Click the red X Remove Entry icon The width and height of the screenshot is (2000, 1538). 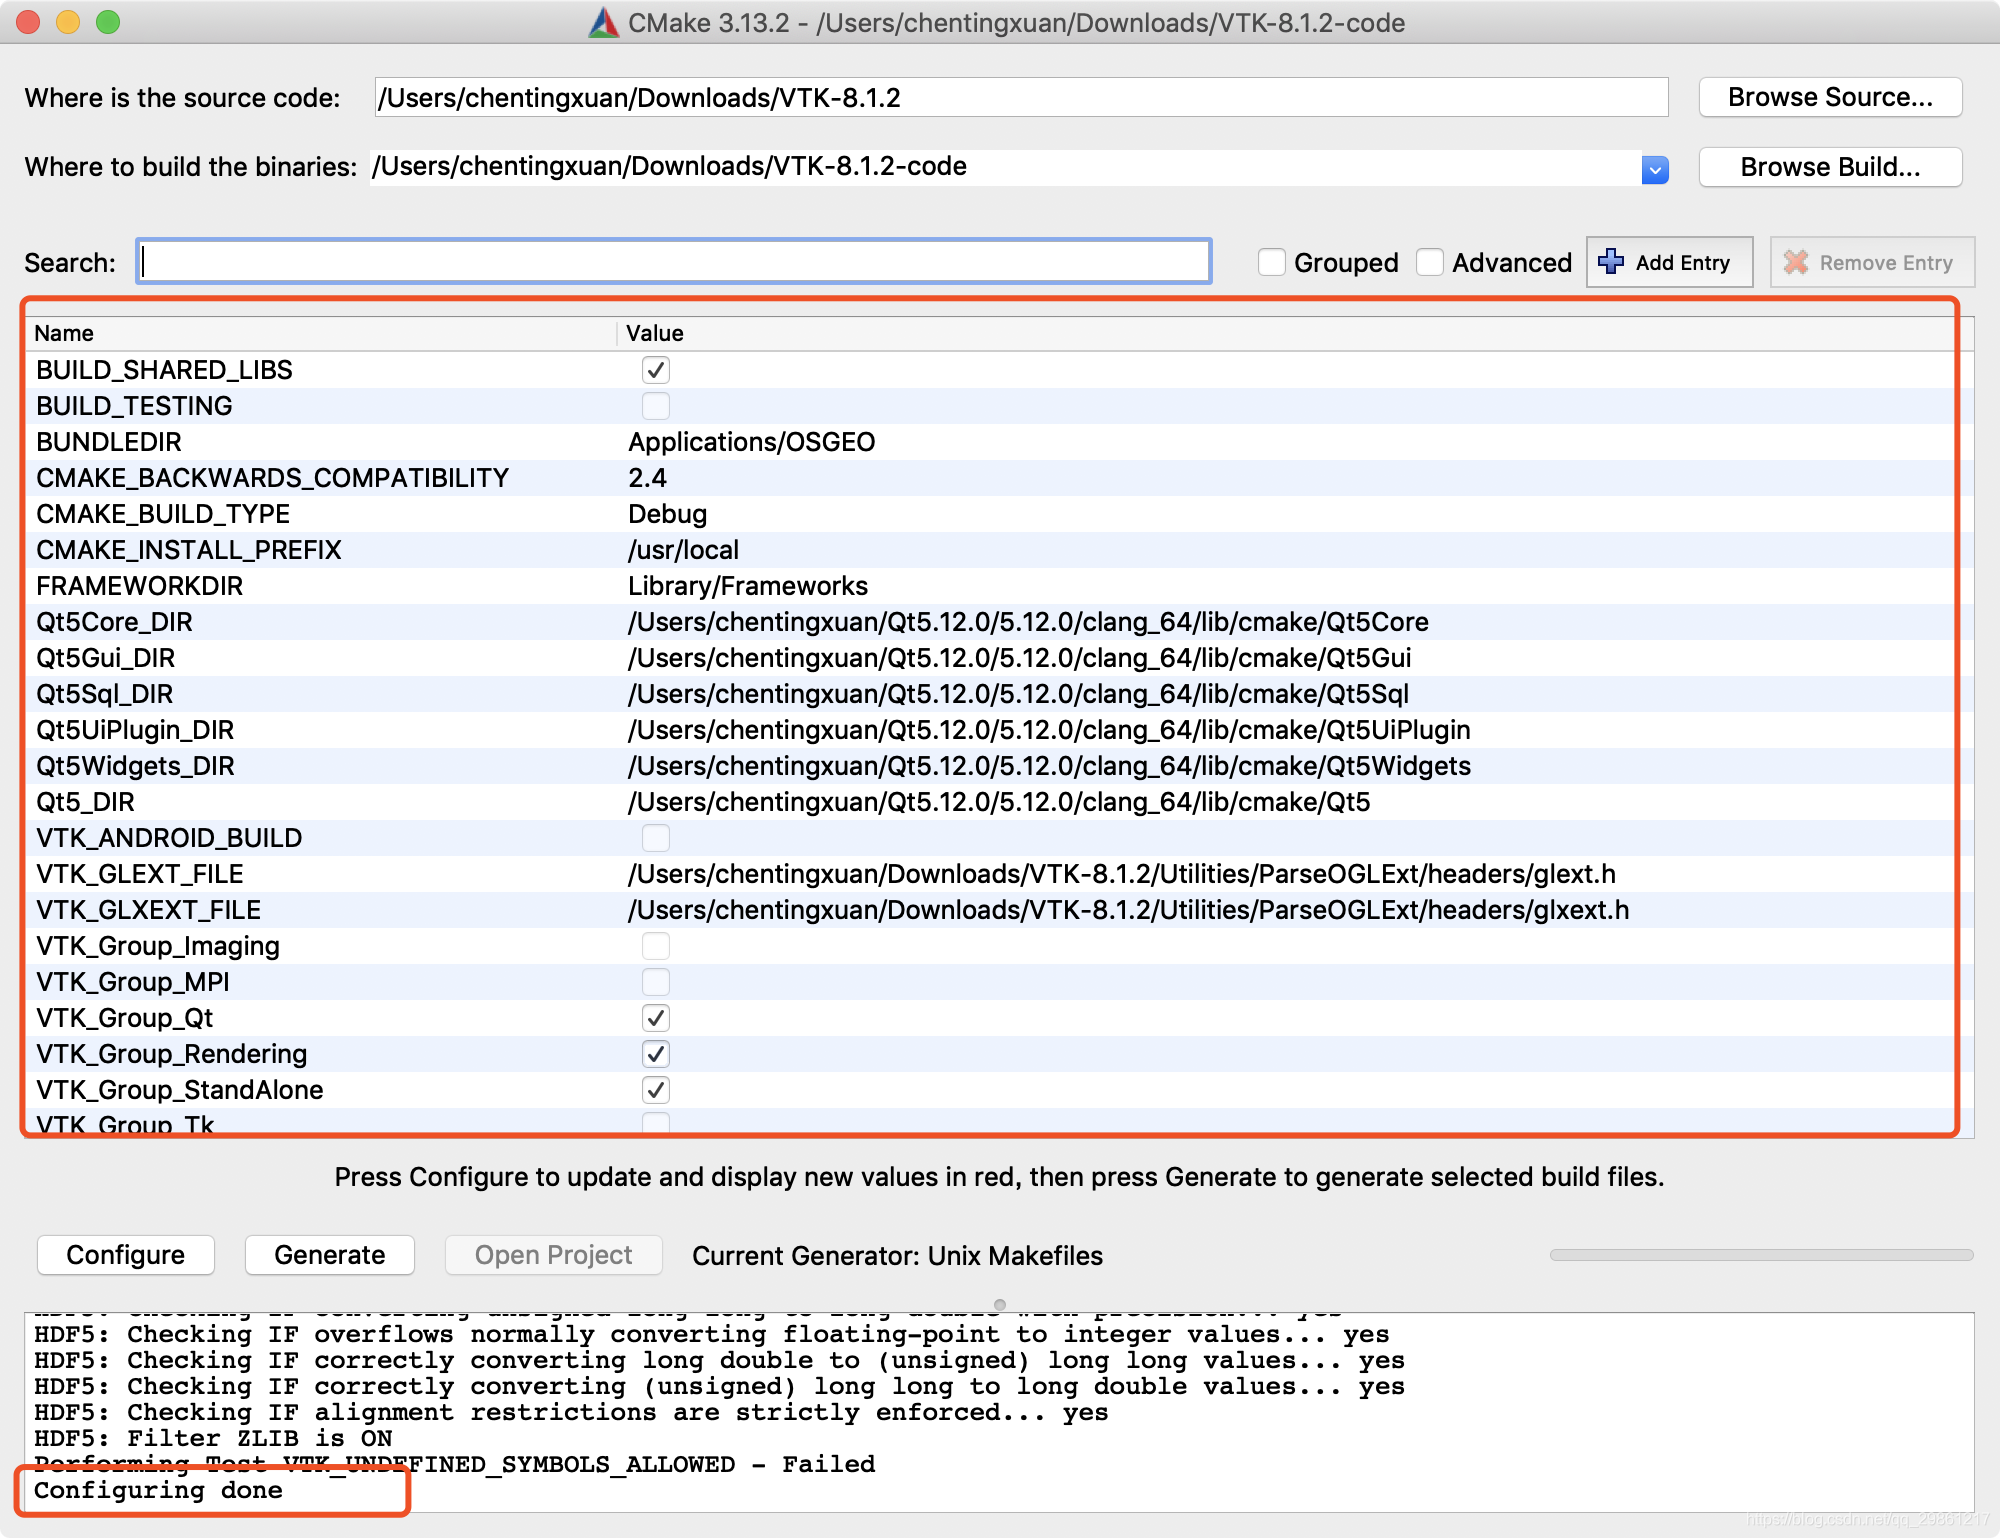pyautogui.click(x=1796, y=262)
